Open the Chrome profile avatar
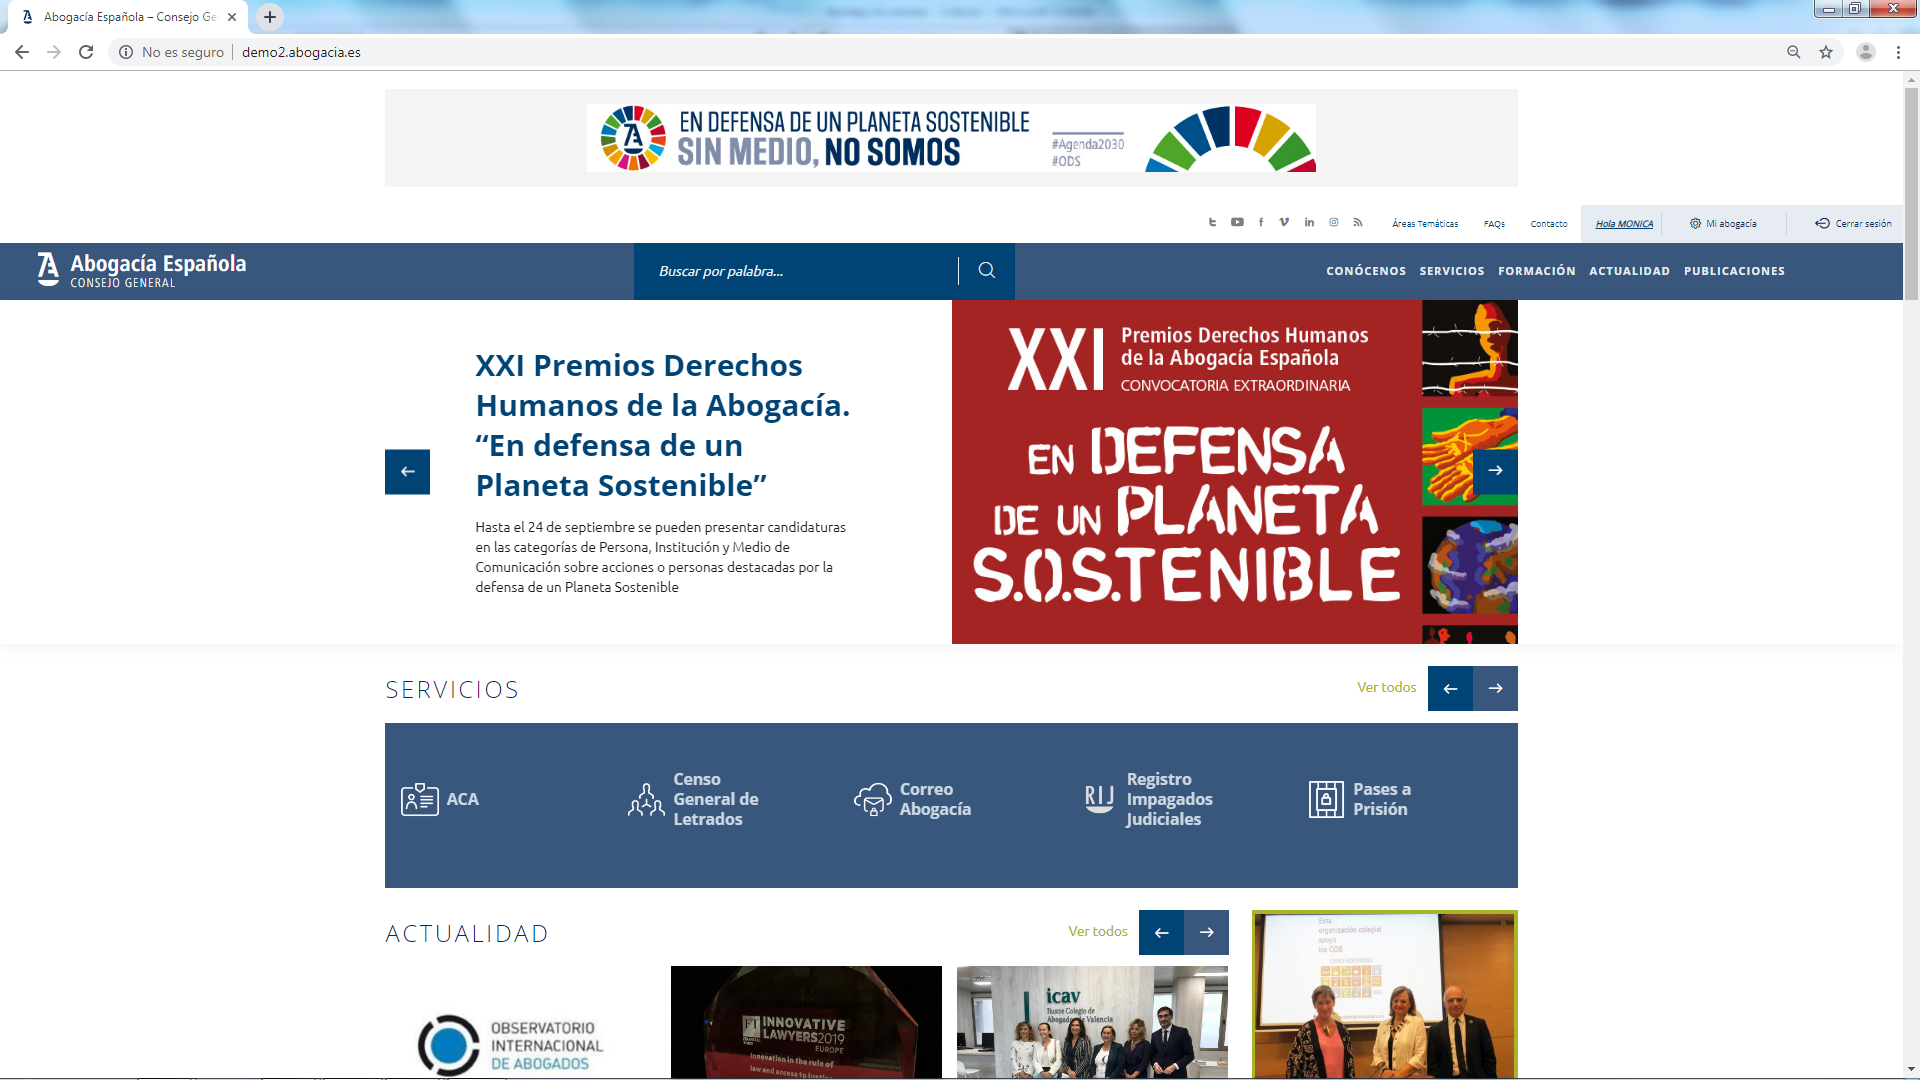This screenshot has height=1080, width=1920. [1866, 52]
